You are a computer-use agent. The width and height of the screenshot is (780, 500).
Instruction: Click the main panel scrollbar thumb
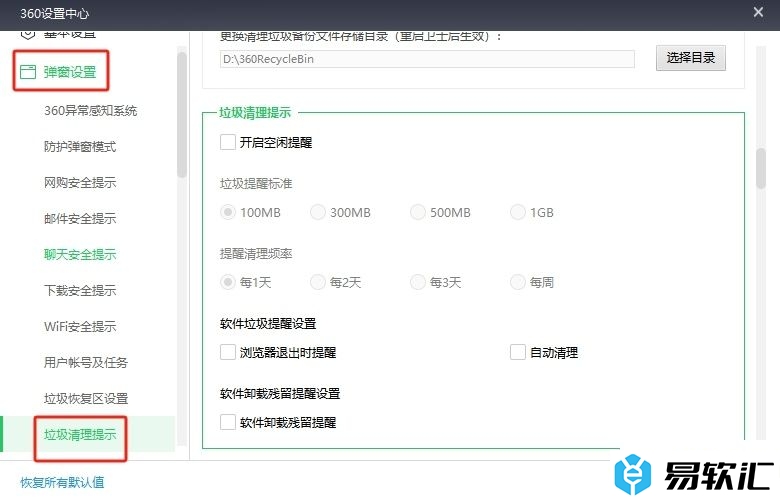pos(761,168)
